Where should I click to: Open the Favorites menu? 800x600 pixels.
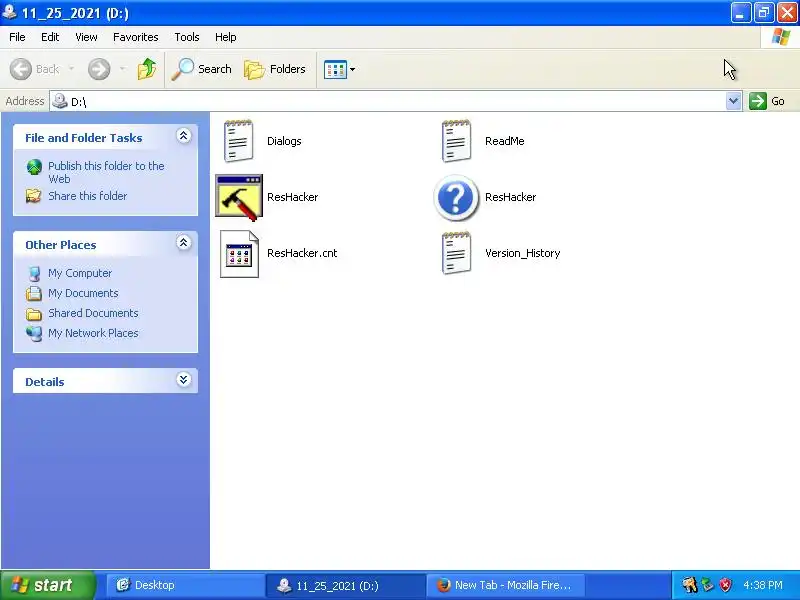(136, 37)
